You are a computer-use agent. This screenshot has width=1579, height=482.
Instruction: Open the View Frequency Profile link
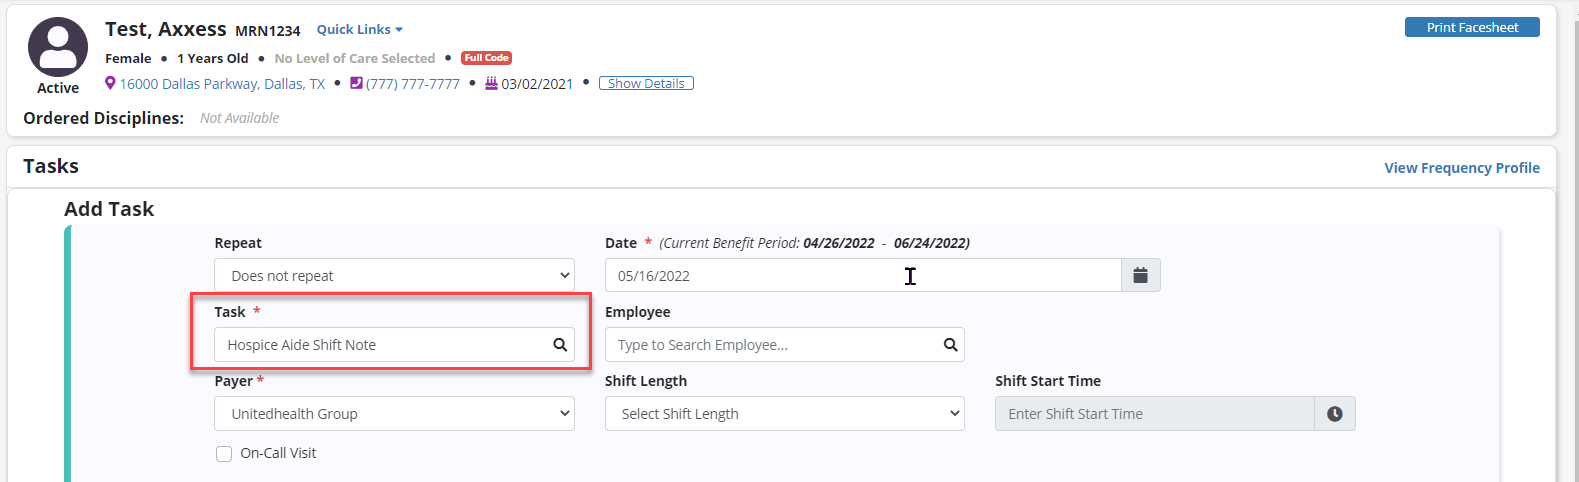(x=1461, y=168)
